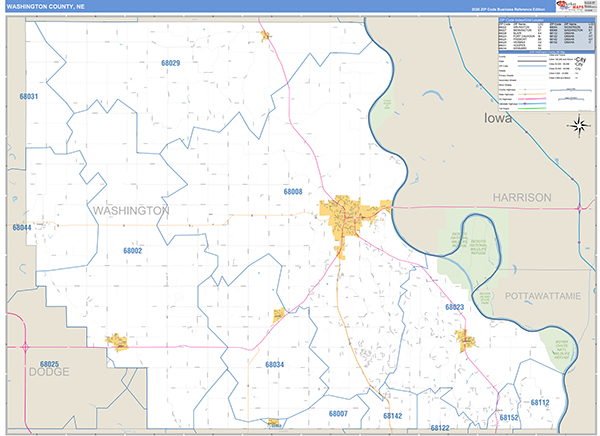Click the WASHINGTON county name label

point(131,211)
